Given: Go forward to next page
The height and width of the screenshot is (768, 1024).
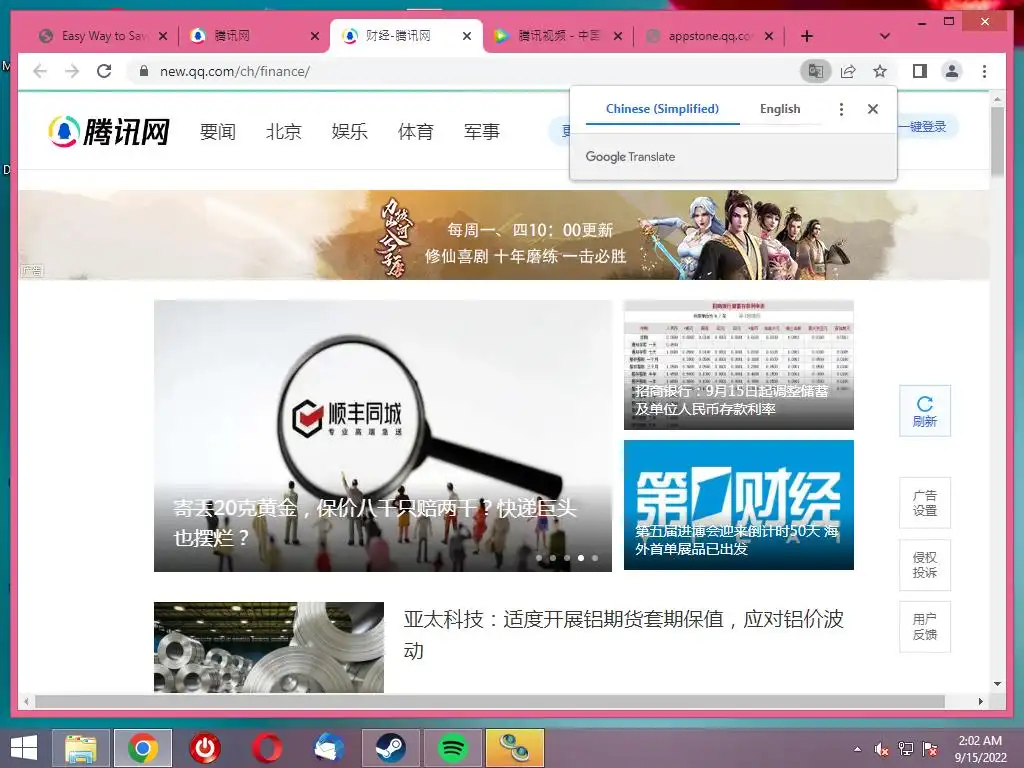Looking at the screenshot, I should (x=72, y=71).
